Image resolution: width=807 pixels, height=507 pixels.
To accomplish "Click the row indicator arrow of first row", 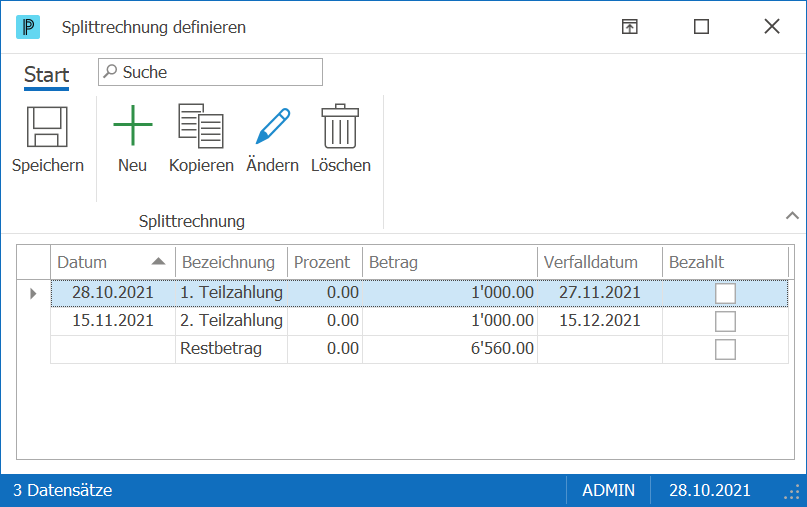I will click(x=33, y=293).
